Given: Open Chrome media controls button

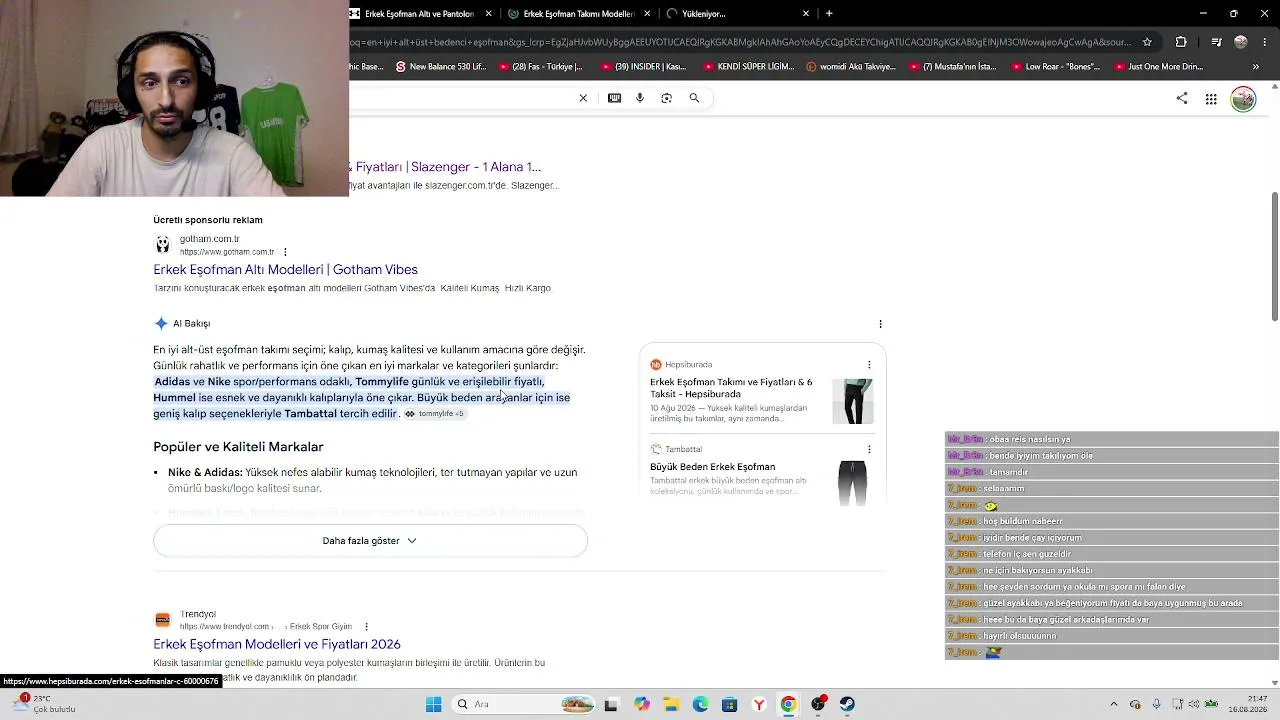Looking at the screenshot, I should coord(1216,42).
